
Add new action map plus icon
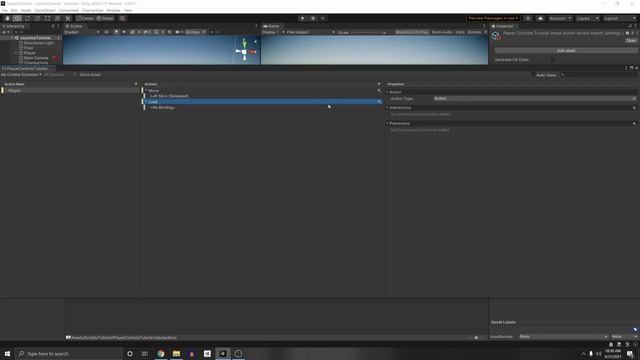coord(136,84)
